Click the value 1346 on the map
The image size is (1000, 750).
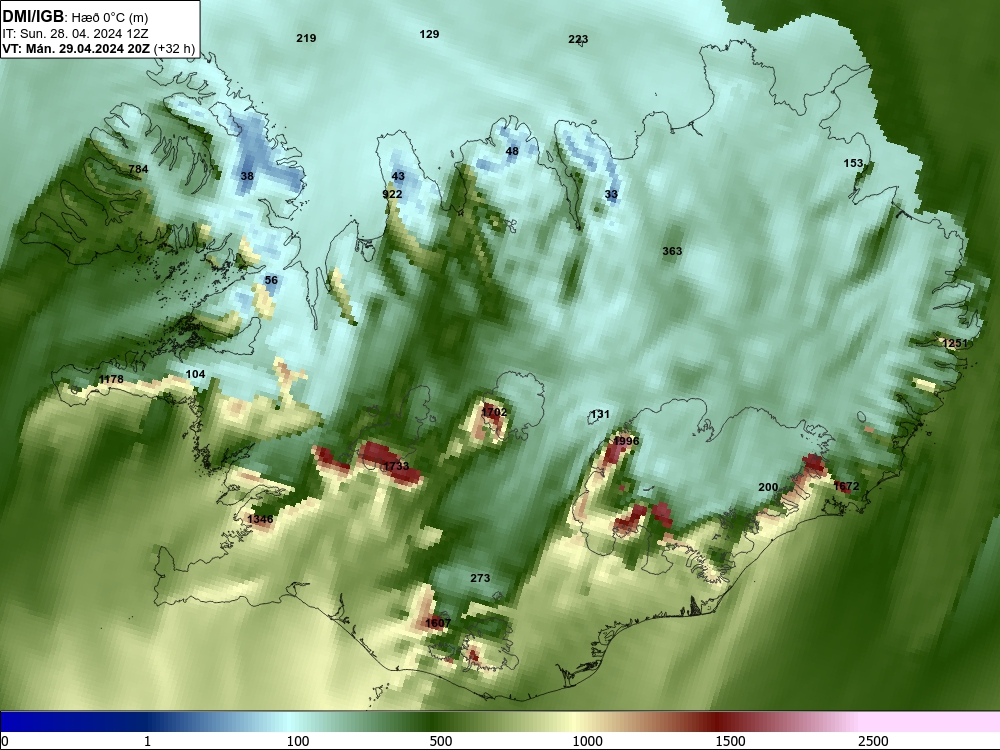tap(260, 519)
